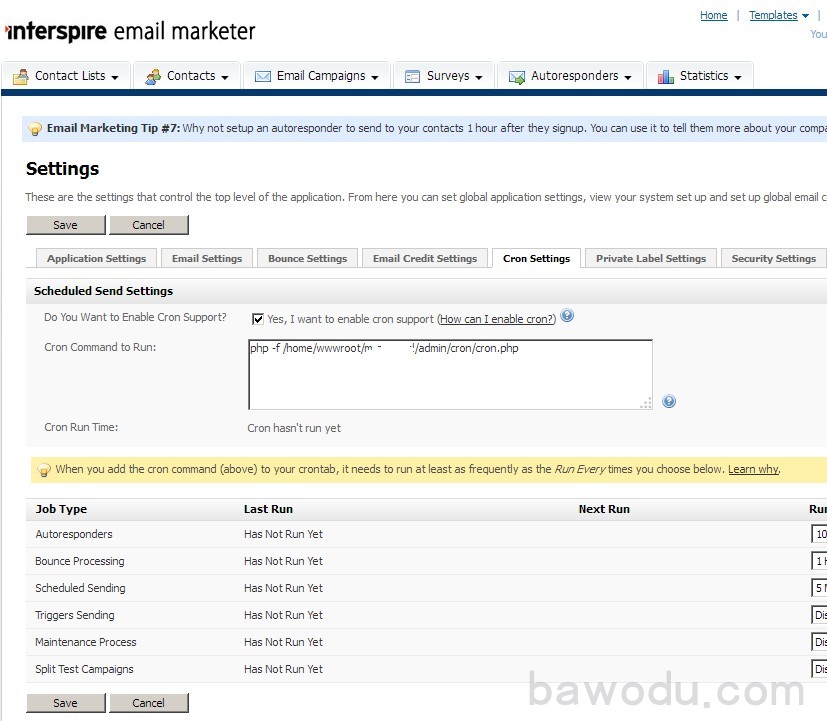The image size is (827, 721).
Task: Click 'Scheduled Sending' job type text
Action: pos(80,588)
